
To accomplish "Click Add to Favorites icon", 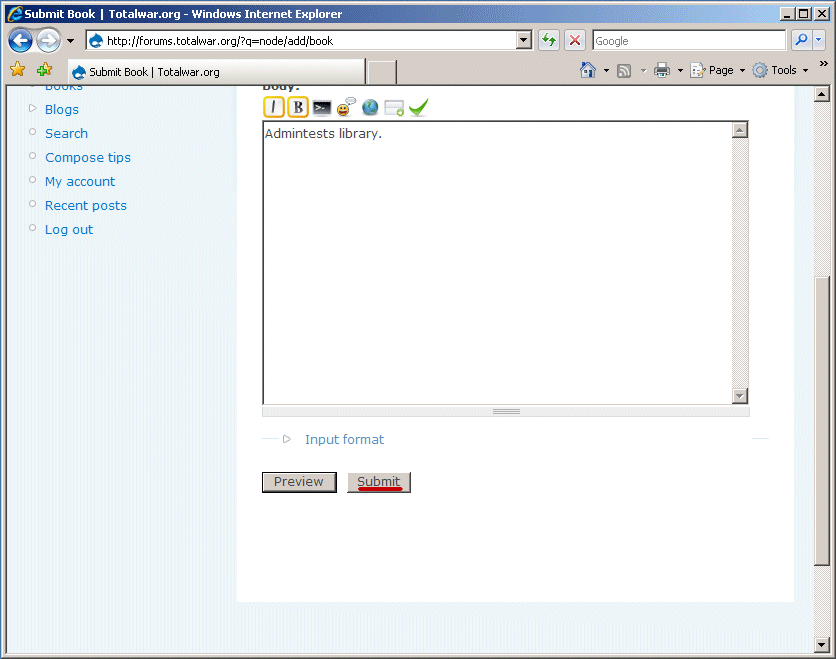I will 44,69.
